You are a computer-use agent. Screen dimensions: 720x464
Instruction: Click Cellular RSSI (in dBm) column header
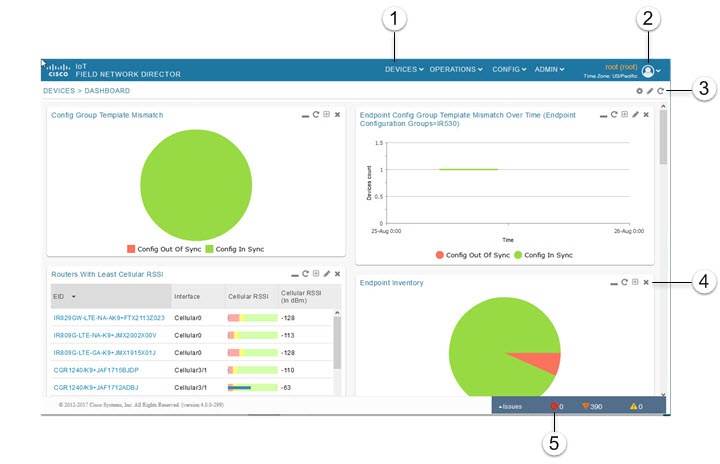click(309, 297)
